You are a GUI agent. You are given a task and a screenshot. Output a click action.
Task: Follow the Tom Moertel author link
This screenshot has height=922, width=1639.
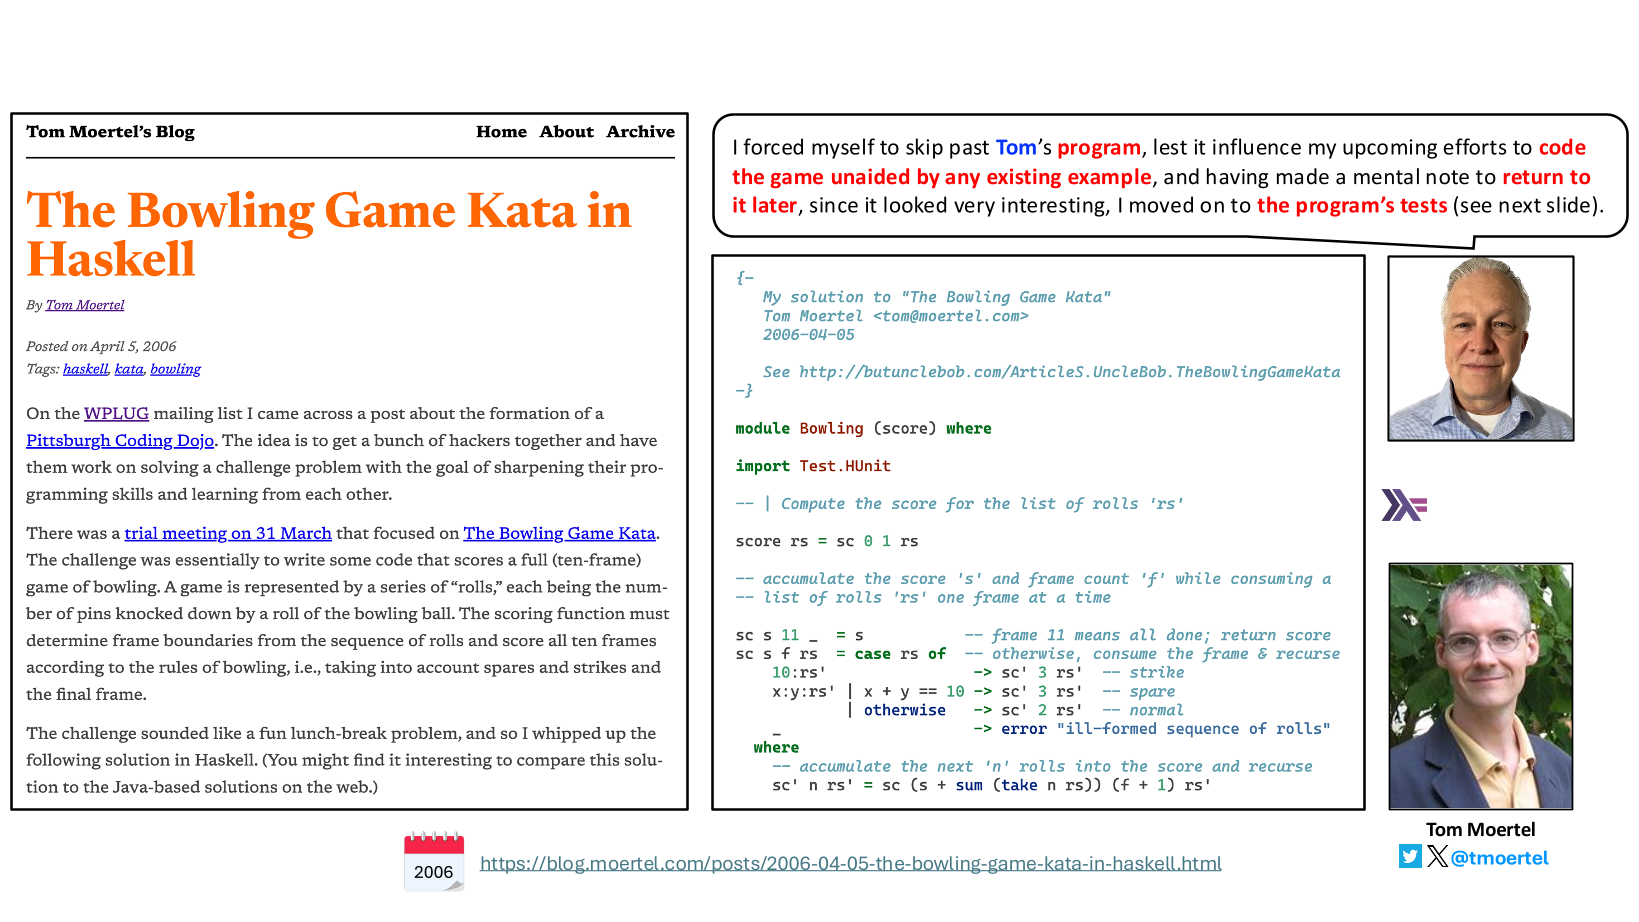(85, 305)
